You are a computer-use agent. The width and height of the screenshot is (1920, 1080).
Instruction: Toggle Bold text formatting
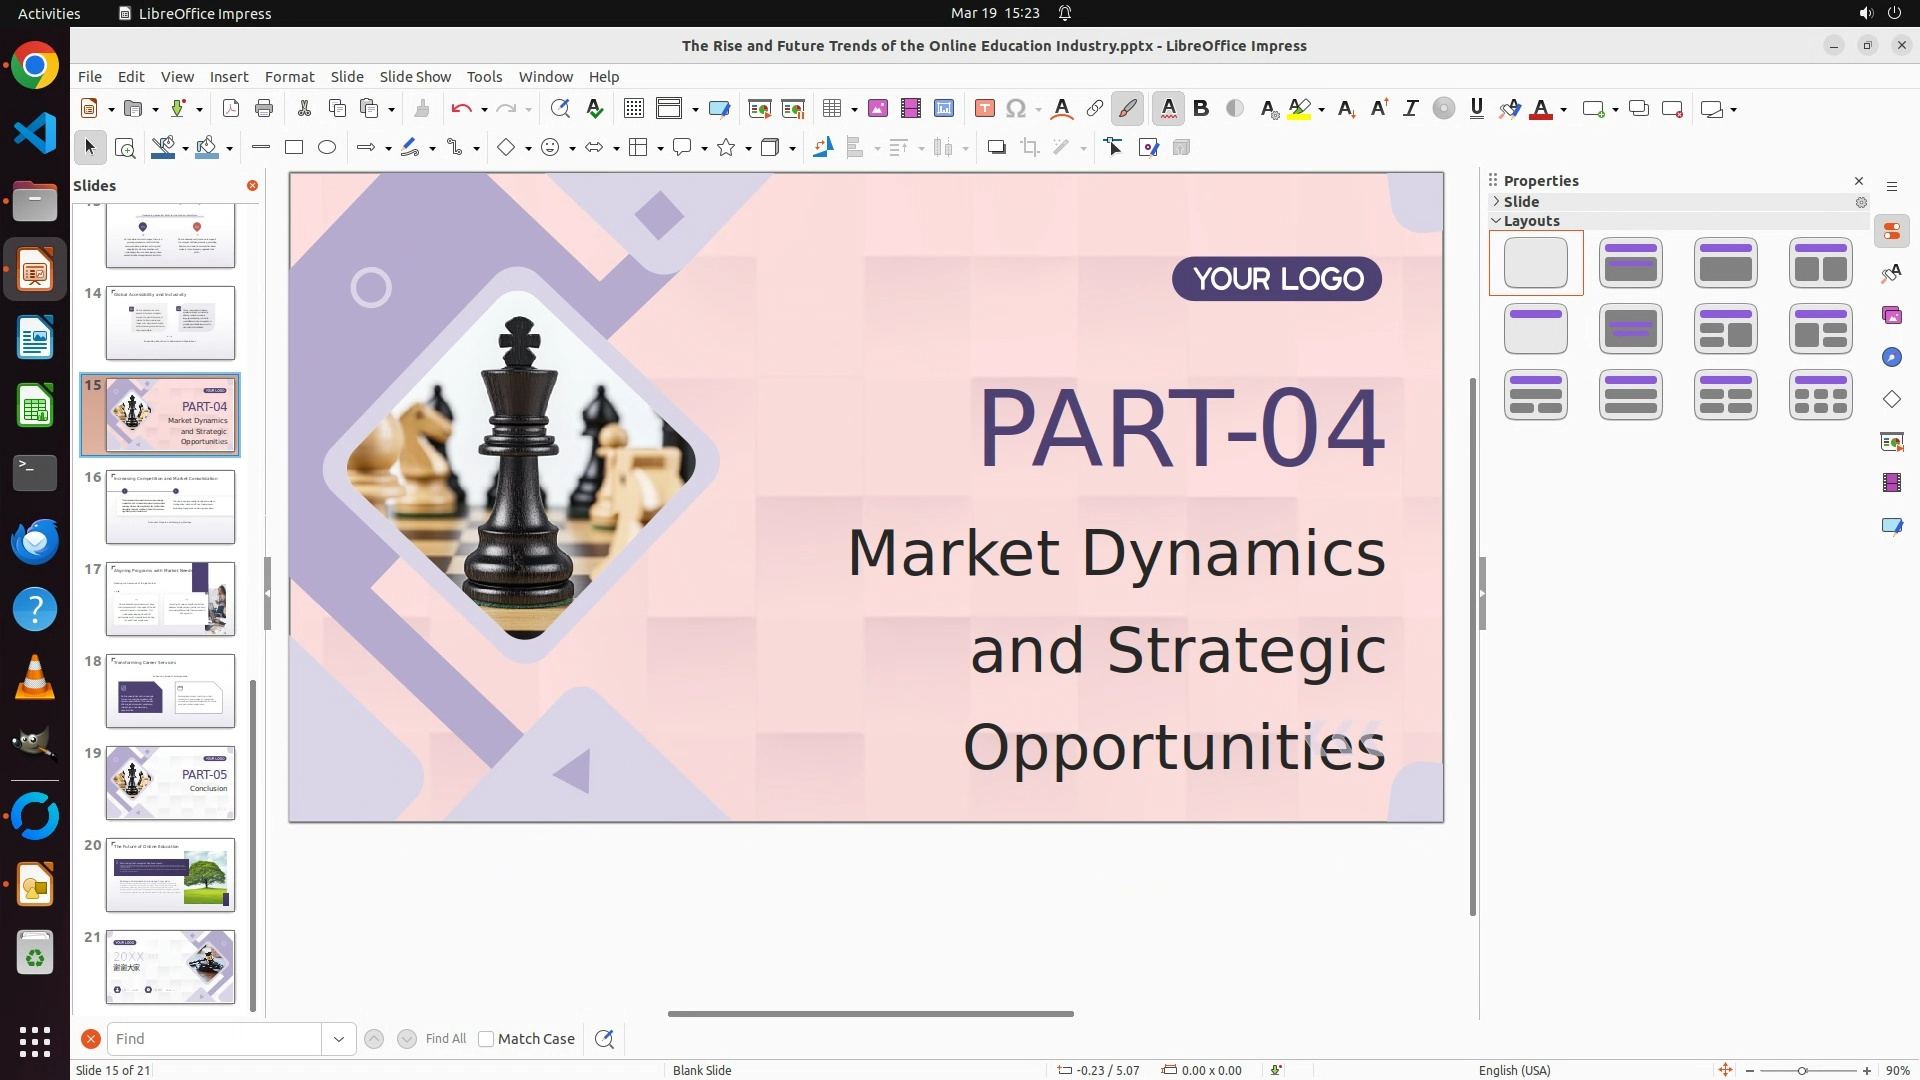[x=1201, y=109]
